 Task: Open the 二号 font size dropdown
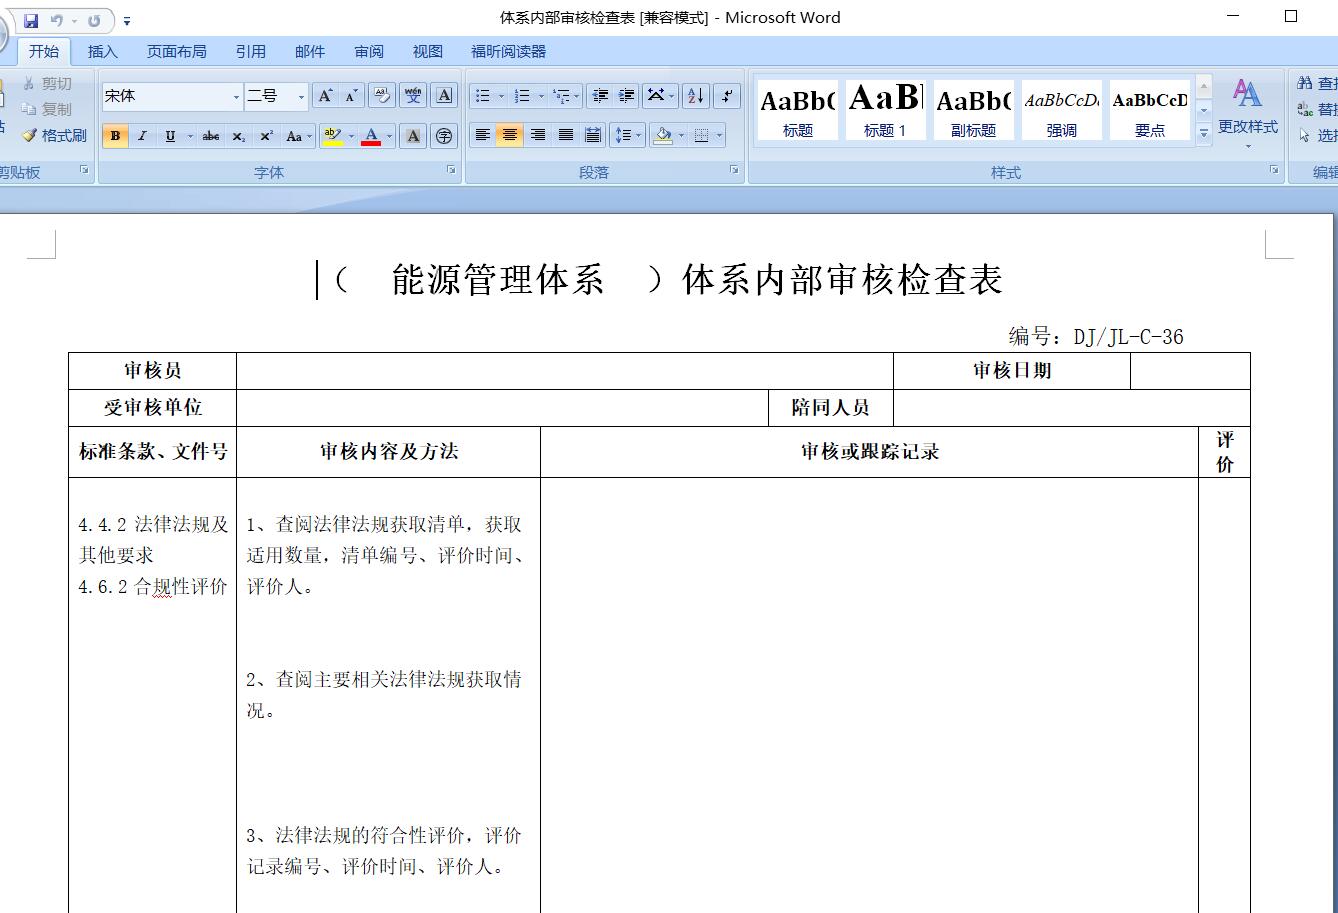tap(301, 96)
